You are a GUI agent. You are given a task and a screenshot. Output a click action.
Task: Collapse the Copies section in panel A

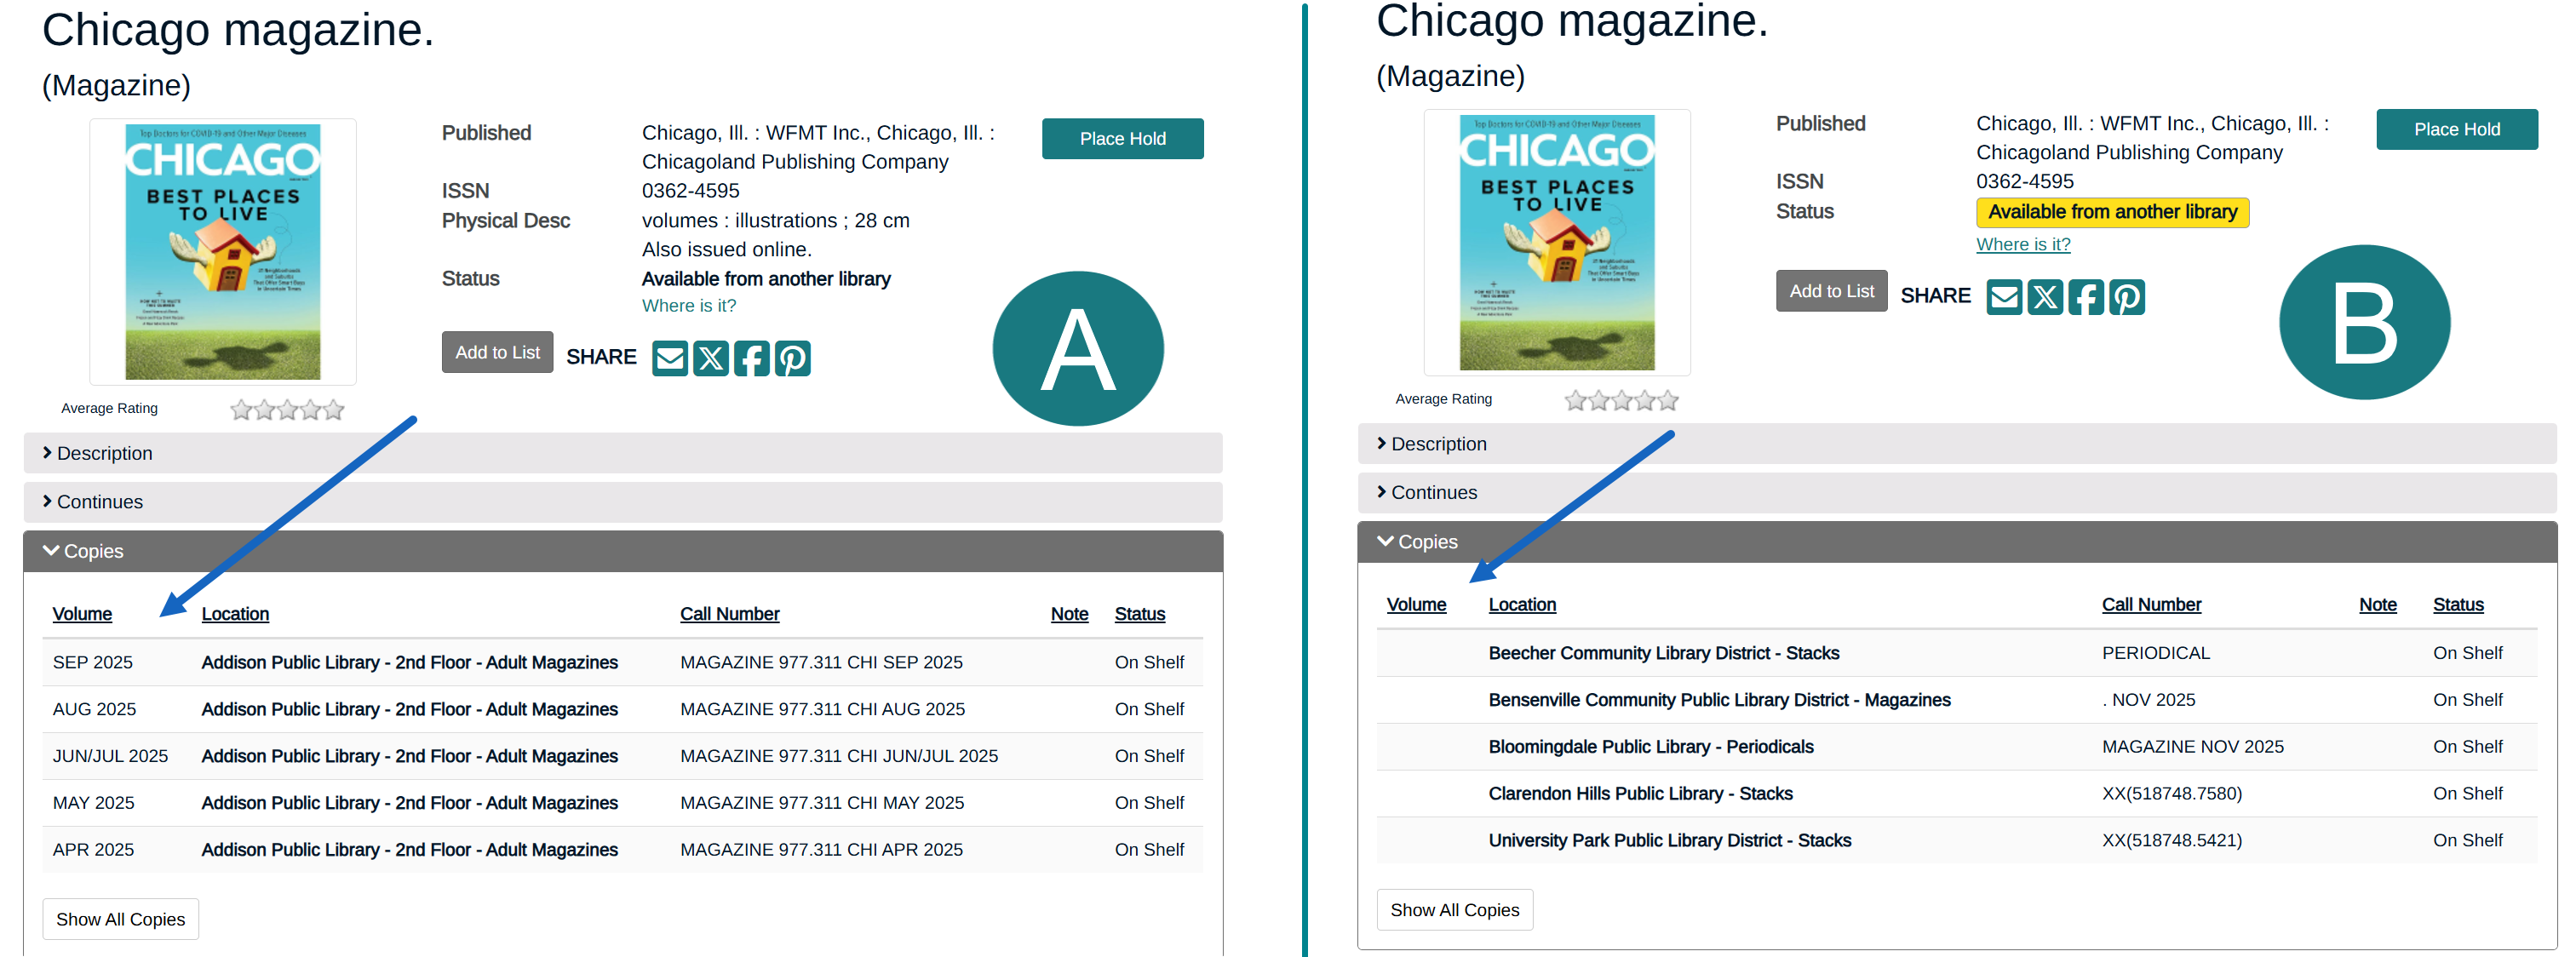tap(92, 551)
